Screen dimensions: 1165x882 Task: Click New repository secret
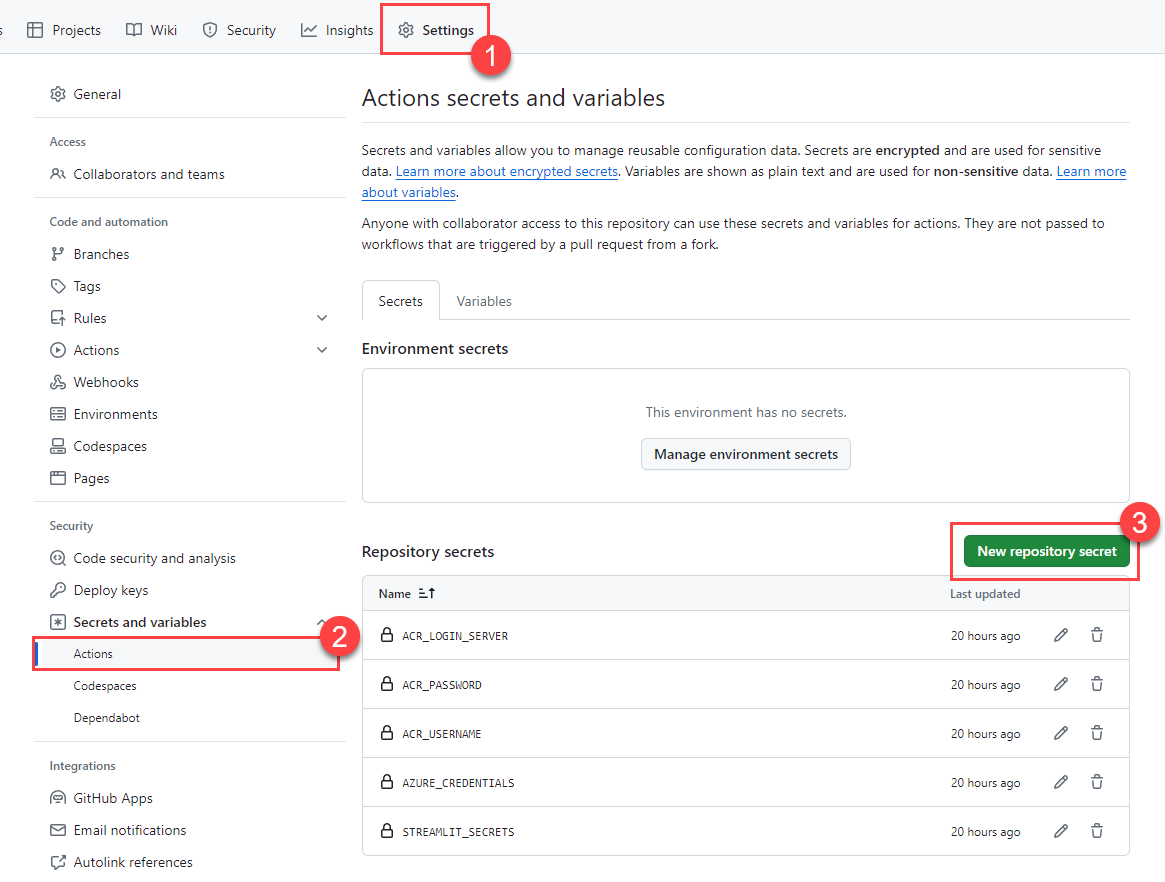(1046, 551)
